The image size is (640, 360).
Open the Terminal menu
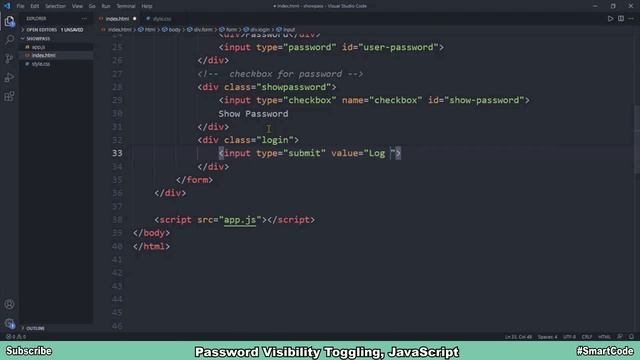click(x=126, y=6)
